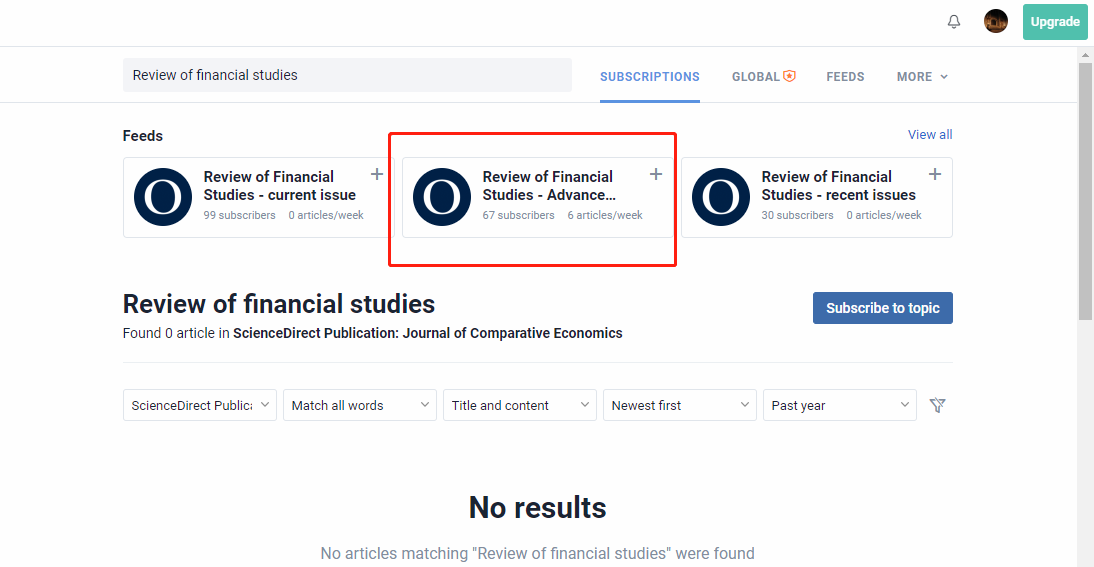Click the filter funnel icon
The image size is (1094, 567).
[937, 405]
